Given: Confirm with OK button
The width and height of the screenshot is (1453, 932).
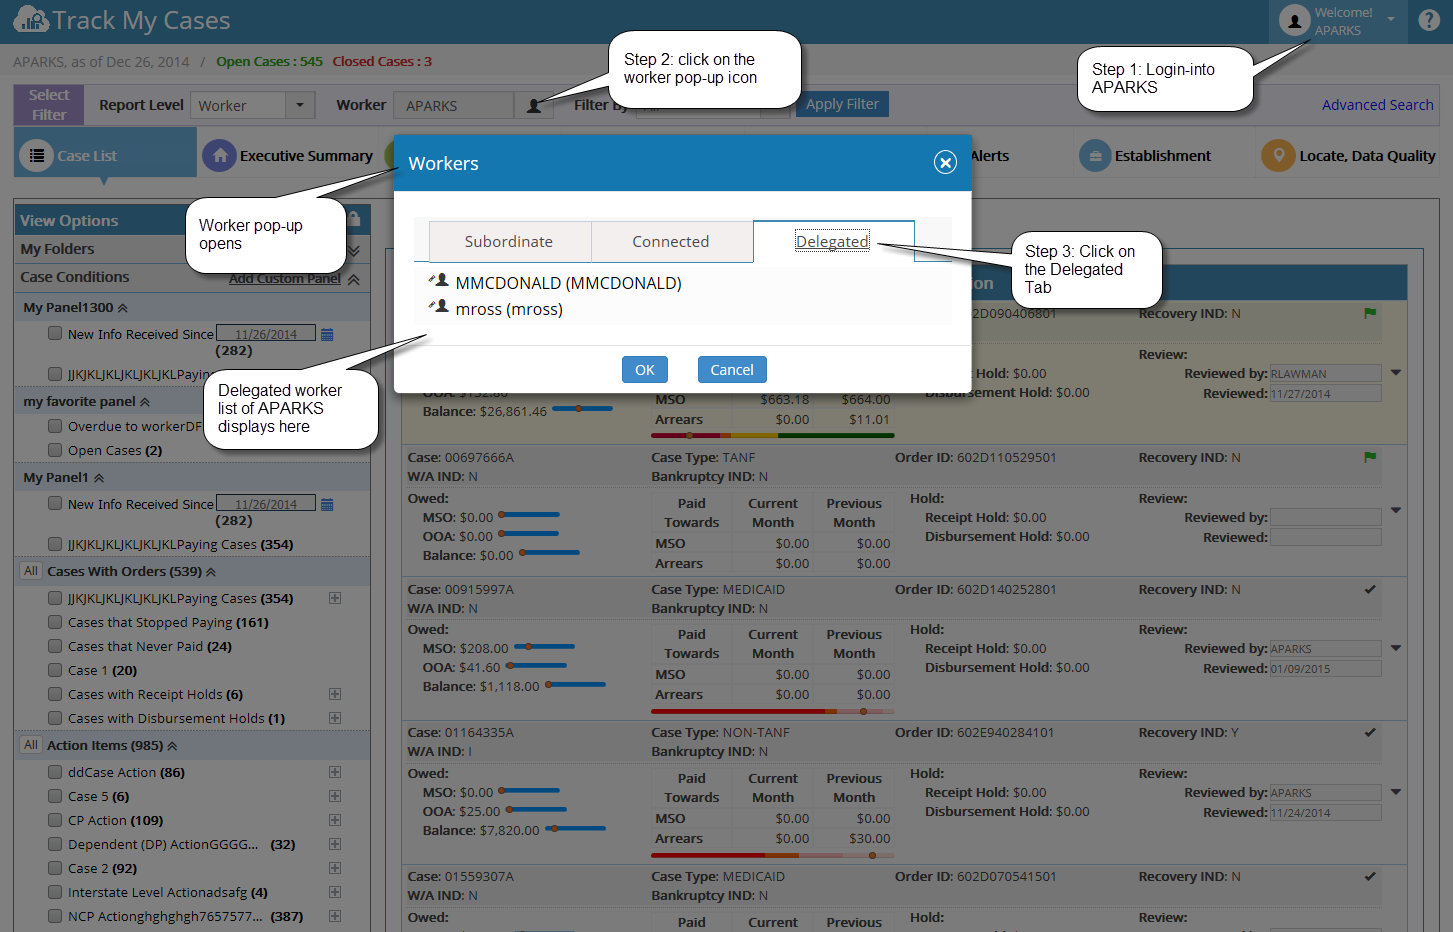Looking at the screenshot, I should [x=645, y=370].
